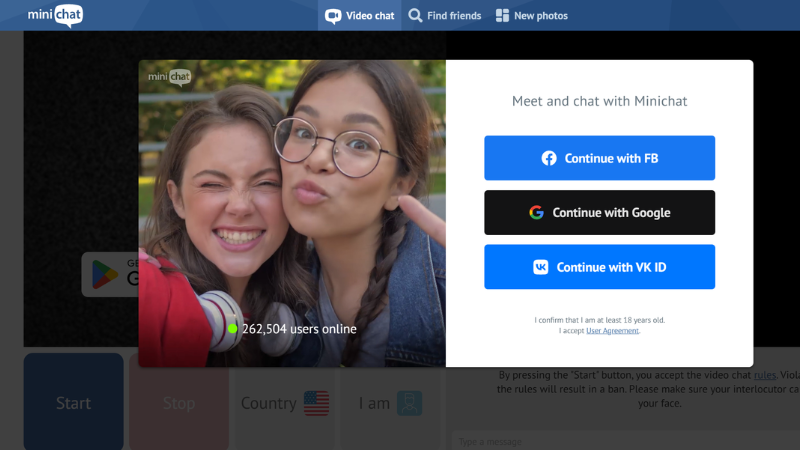800x450 pixels.
Task: Click the VK logo icon
Action: 541,267
